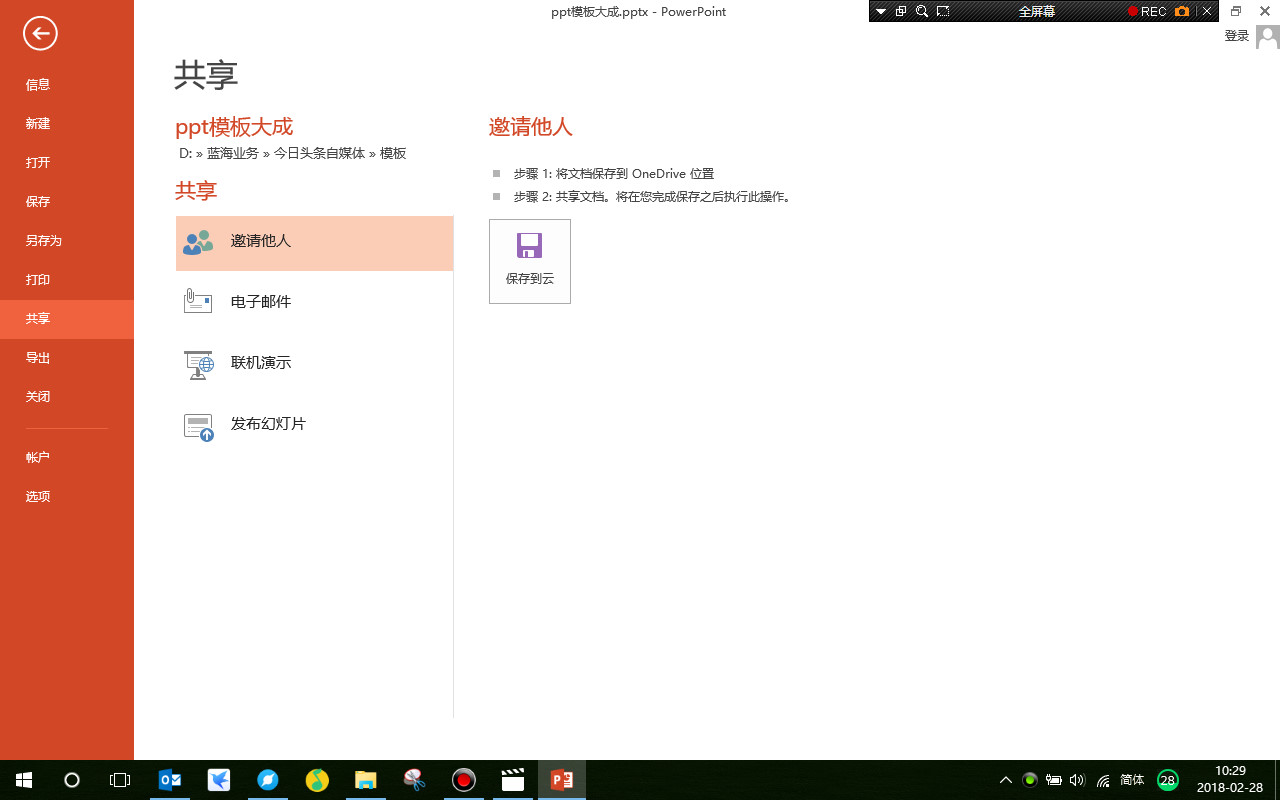
Task: Click the 保存到云 button
Action: click(529, 261)
